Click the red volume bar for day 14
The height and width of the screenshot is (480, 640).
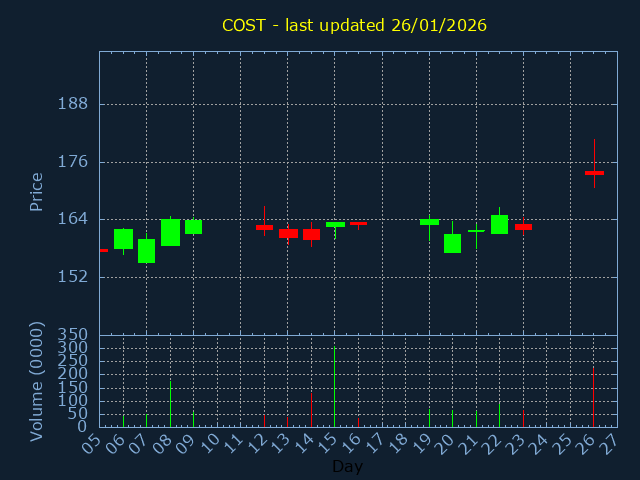(x=311, y=410)
